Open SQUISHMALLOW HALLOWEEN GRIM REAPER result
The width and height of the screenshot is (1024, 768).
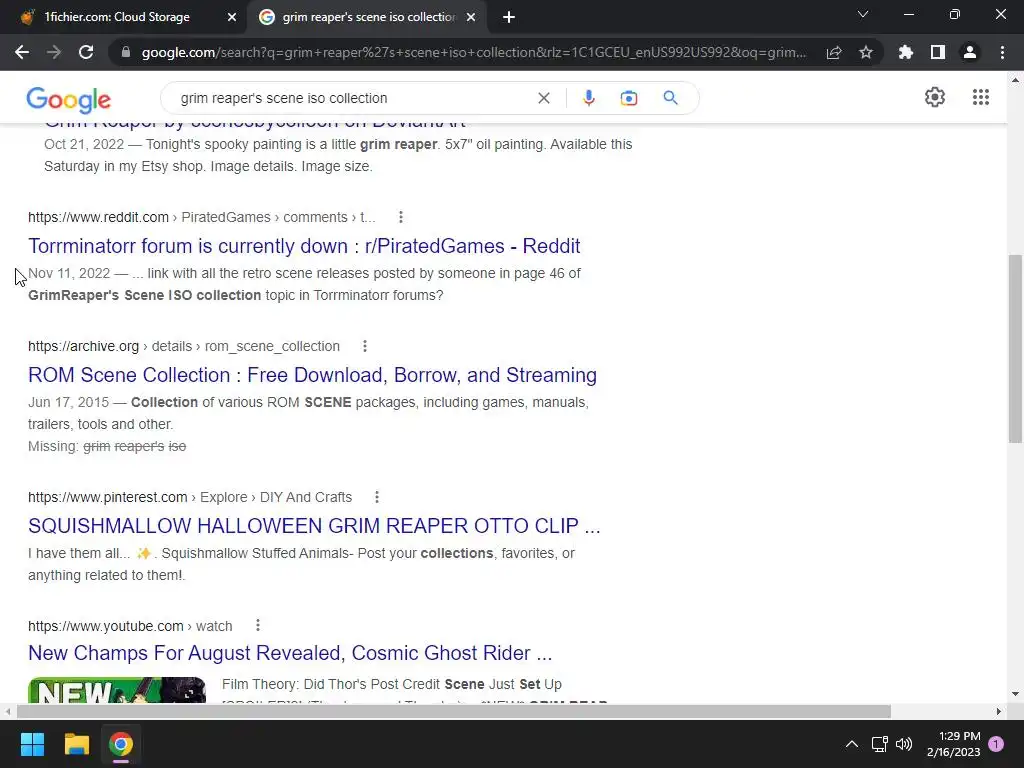pyautogui.click(x=314, y=526)
